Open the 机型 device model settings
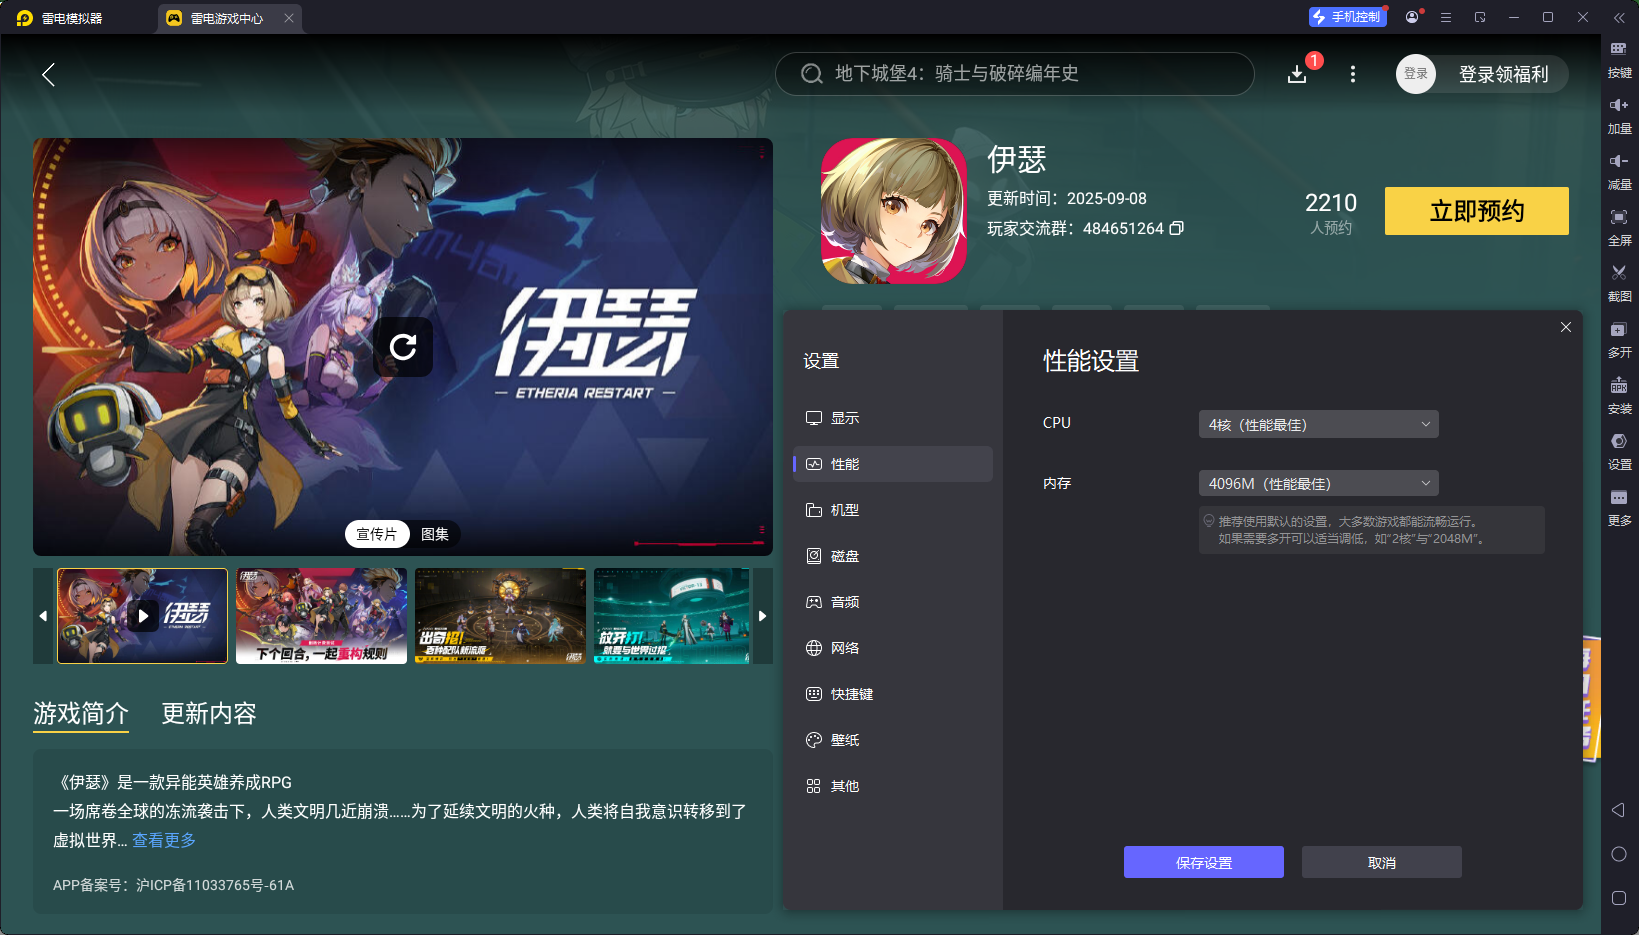 pos(893,510)
